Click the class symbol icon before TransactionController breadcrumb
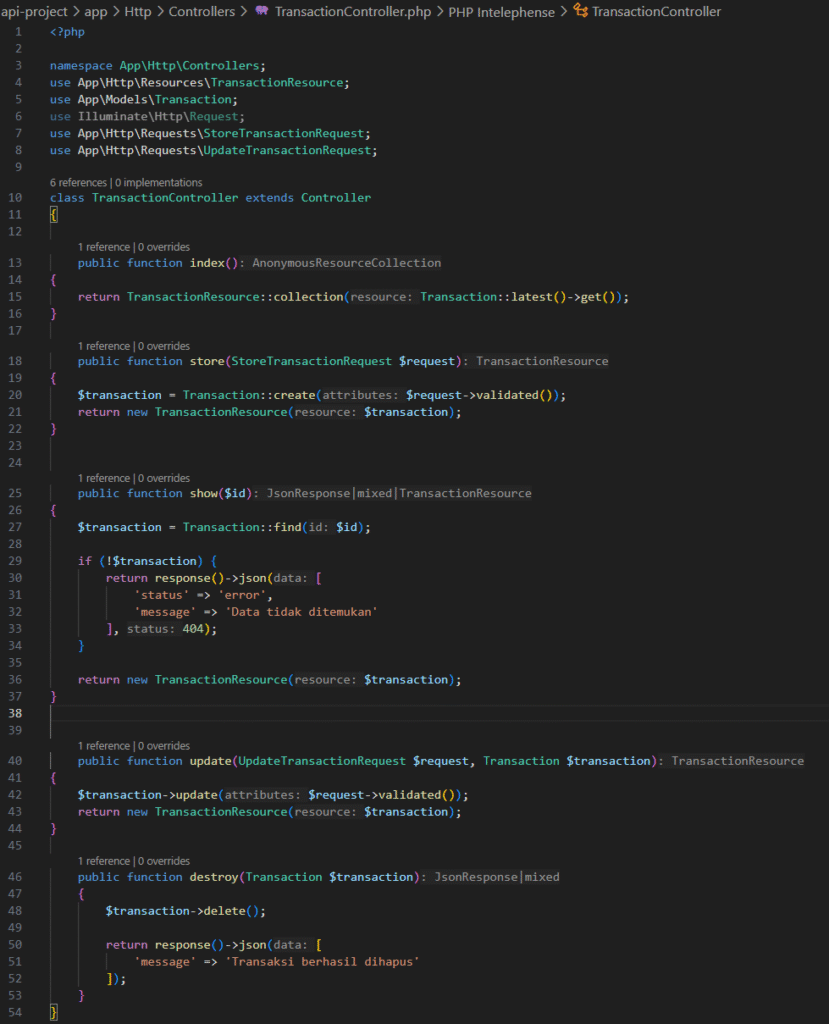 click(580, 11)
